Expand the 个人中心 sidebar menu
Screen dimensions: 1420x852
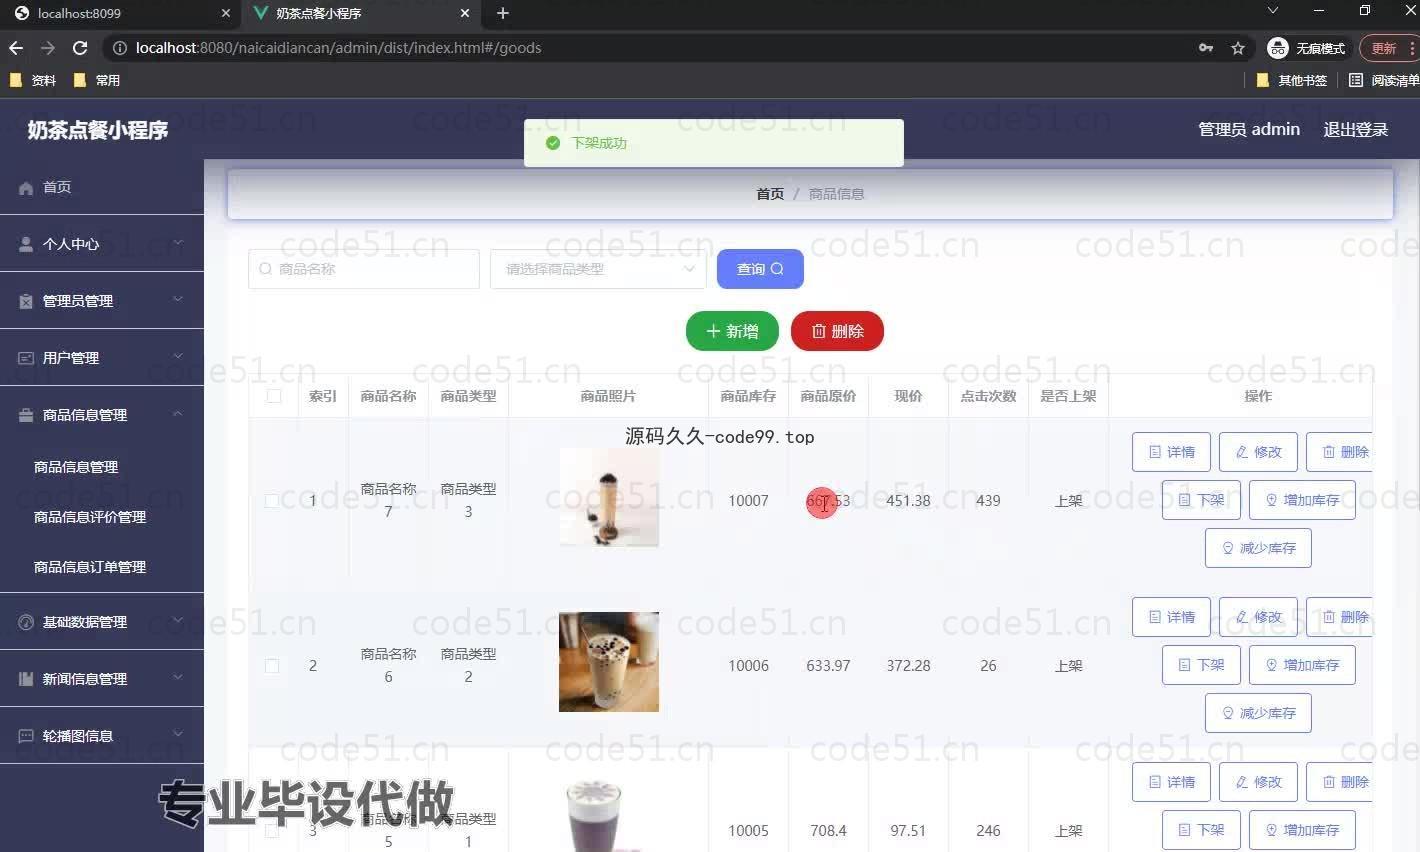[x=102, y=244]
